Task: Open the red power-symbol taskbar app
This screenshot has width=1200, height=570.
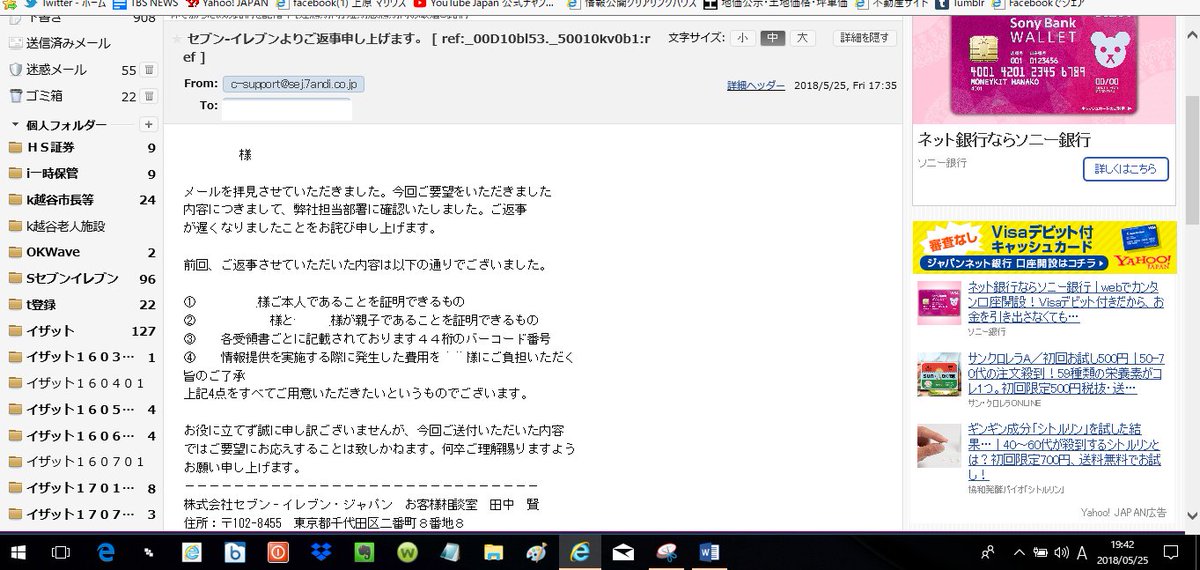Action: click(x=278, y=552)
